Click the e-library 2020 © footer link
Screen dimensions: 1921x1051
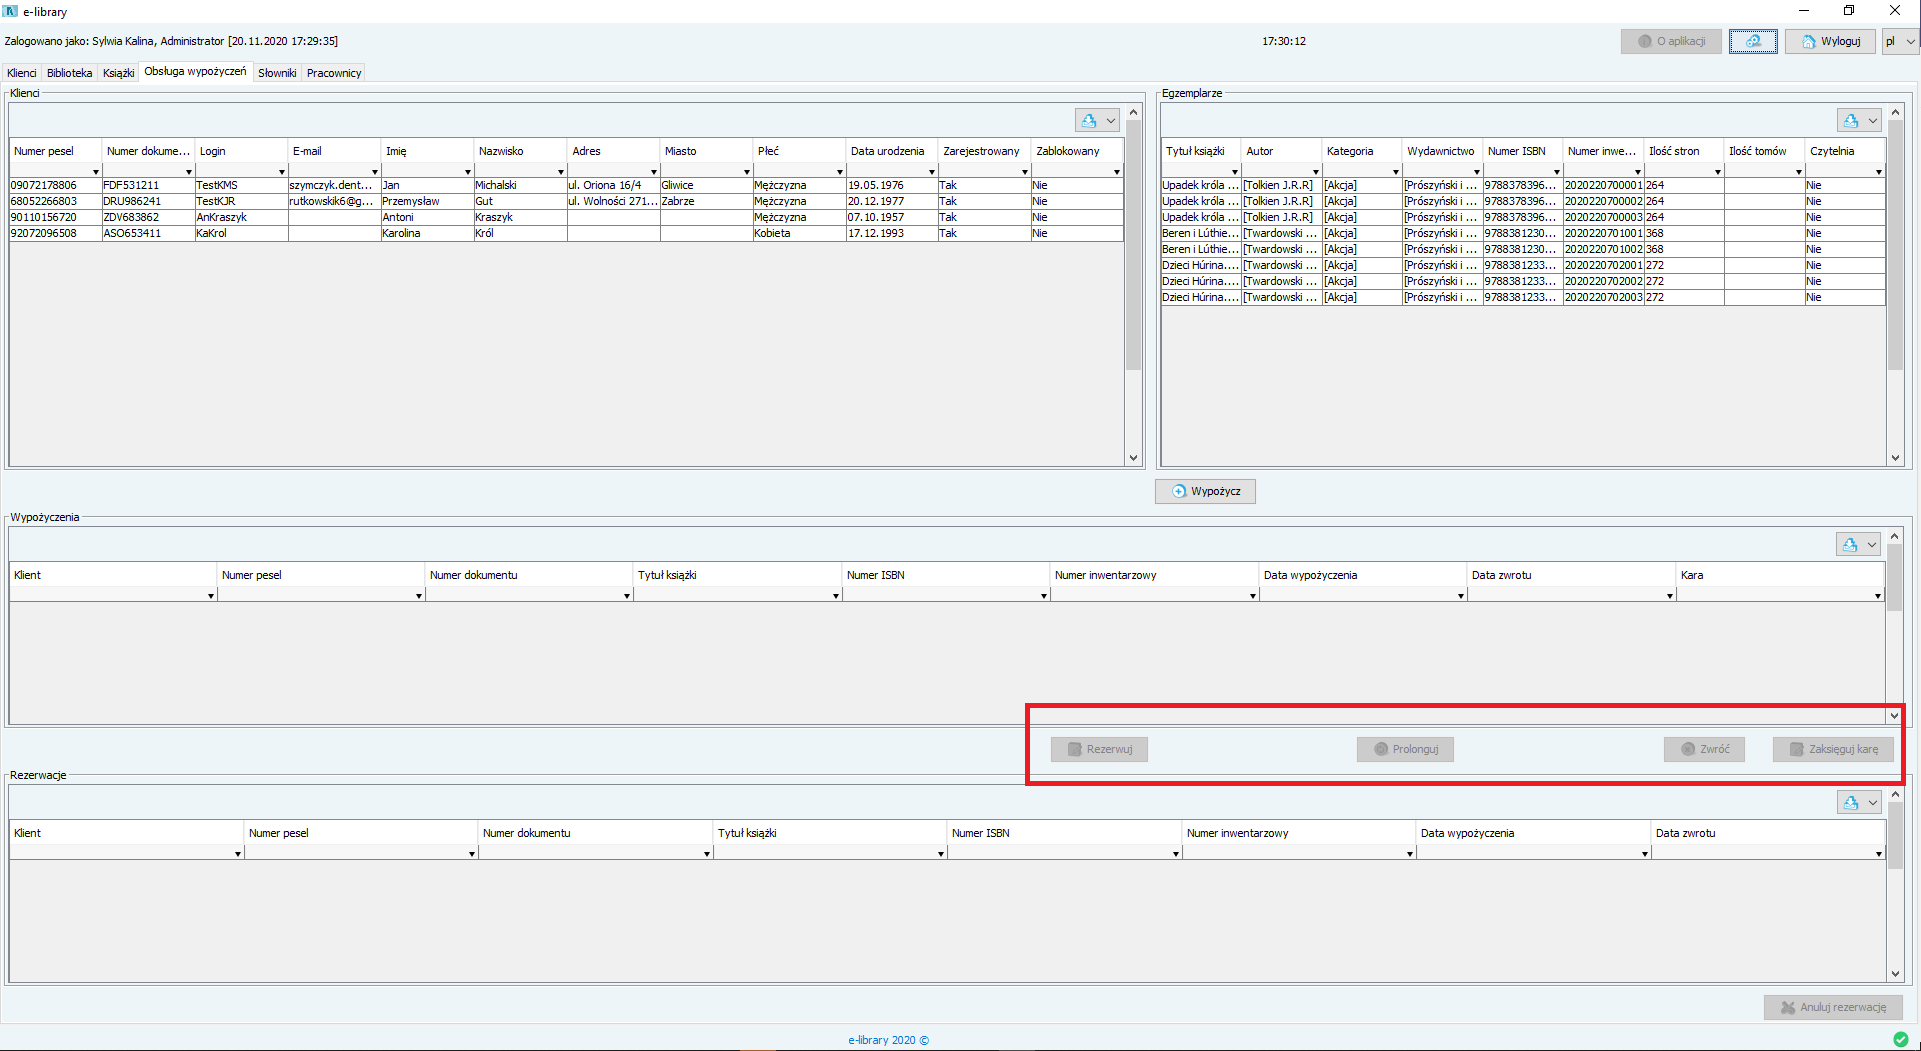(x=889, y=1040)
